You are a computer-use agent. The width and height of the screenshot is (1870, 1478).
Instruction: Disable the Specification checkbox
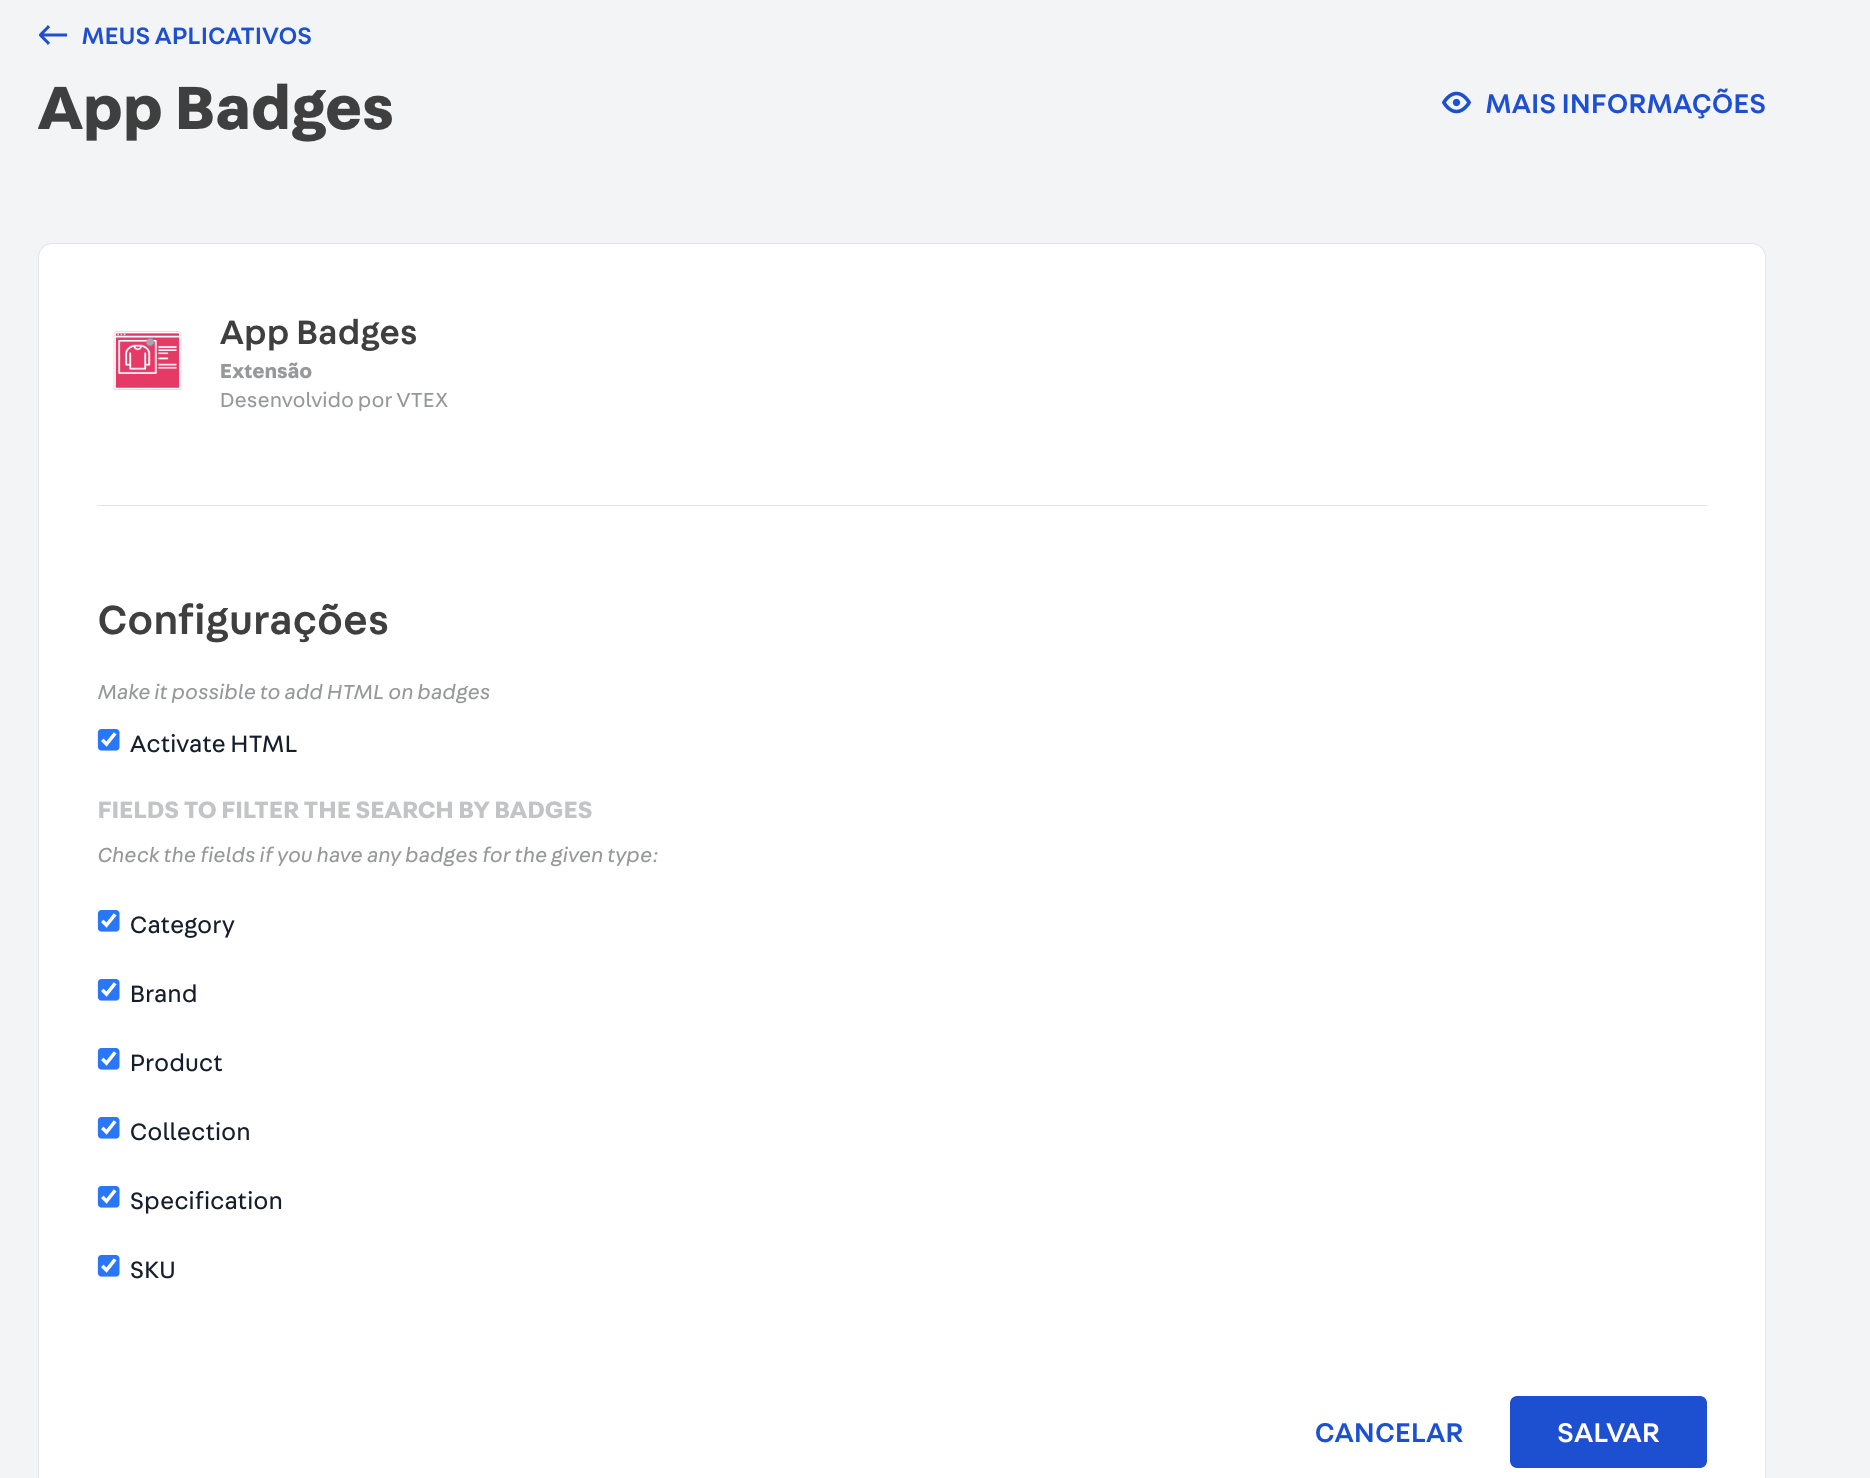[109, 1197]
